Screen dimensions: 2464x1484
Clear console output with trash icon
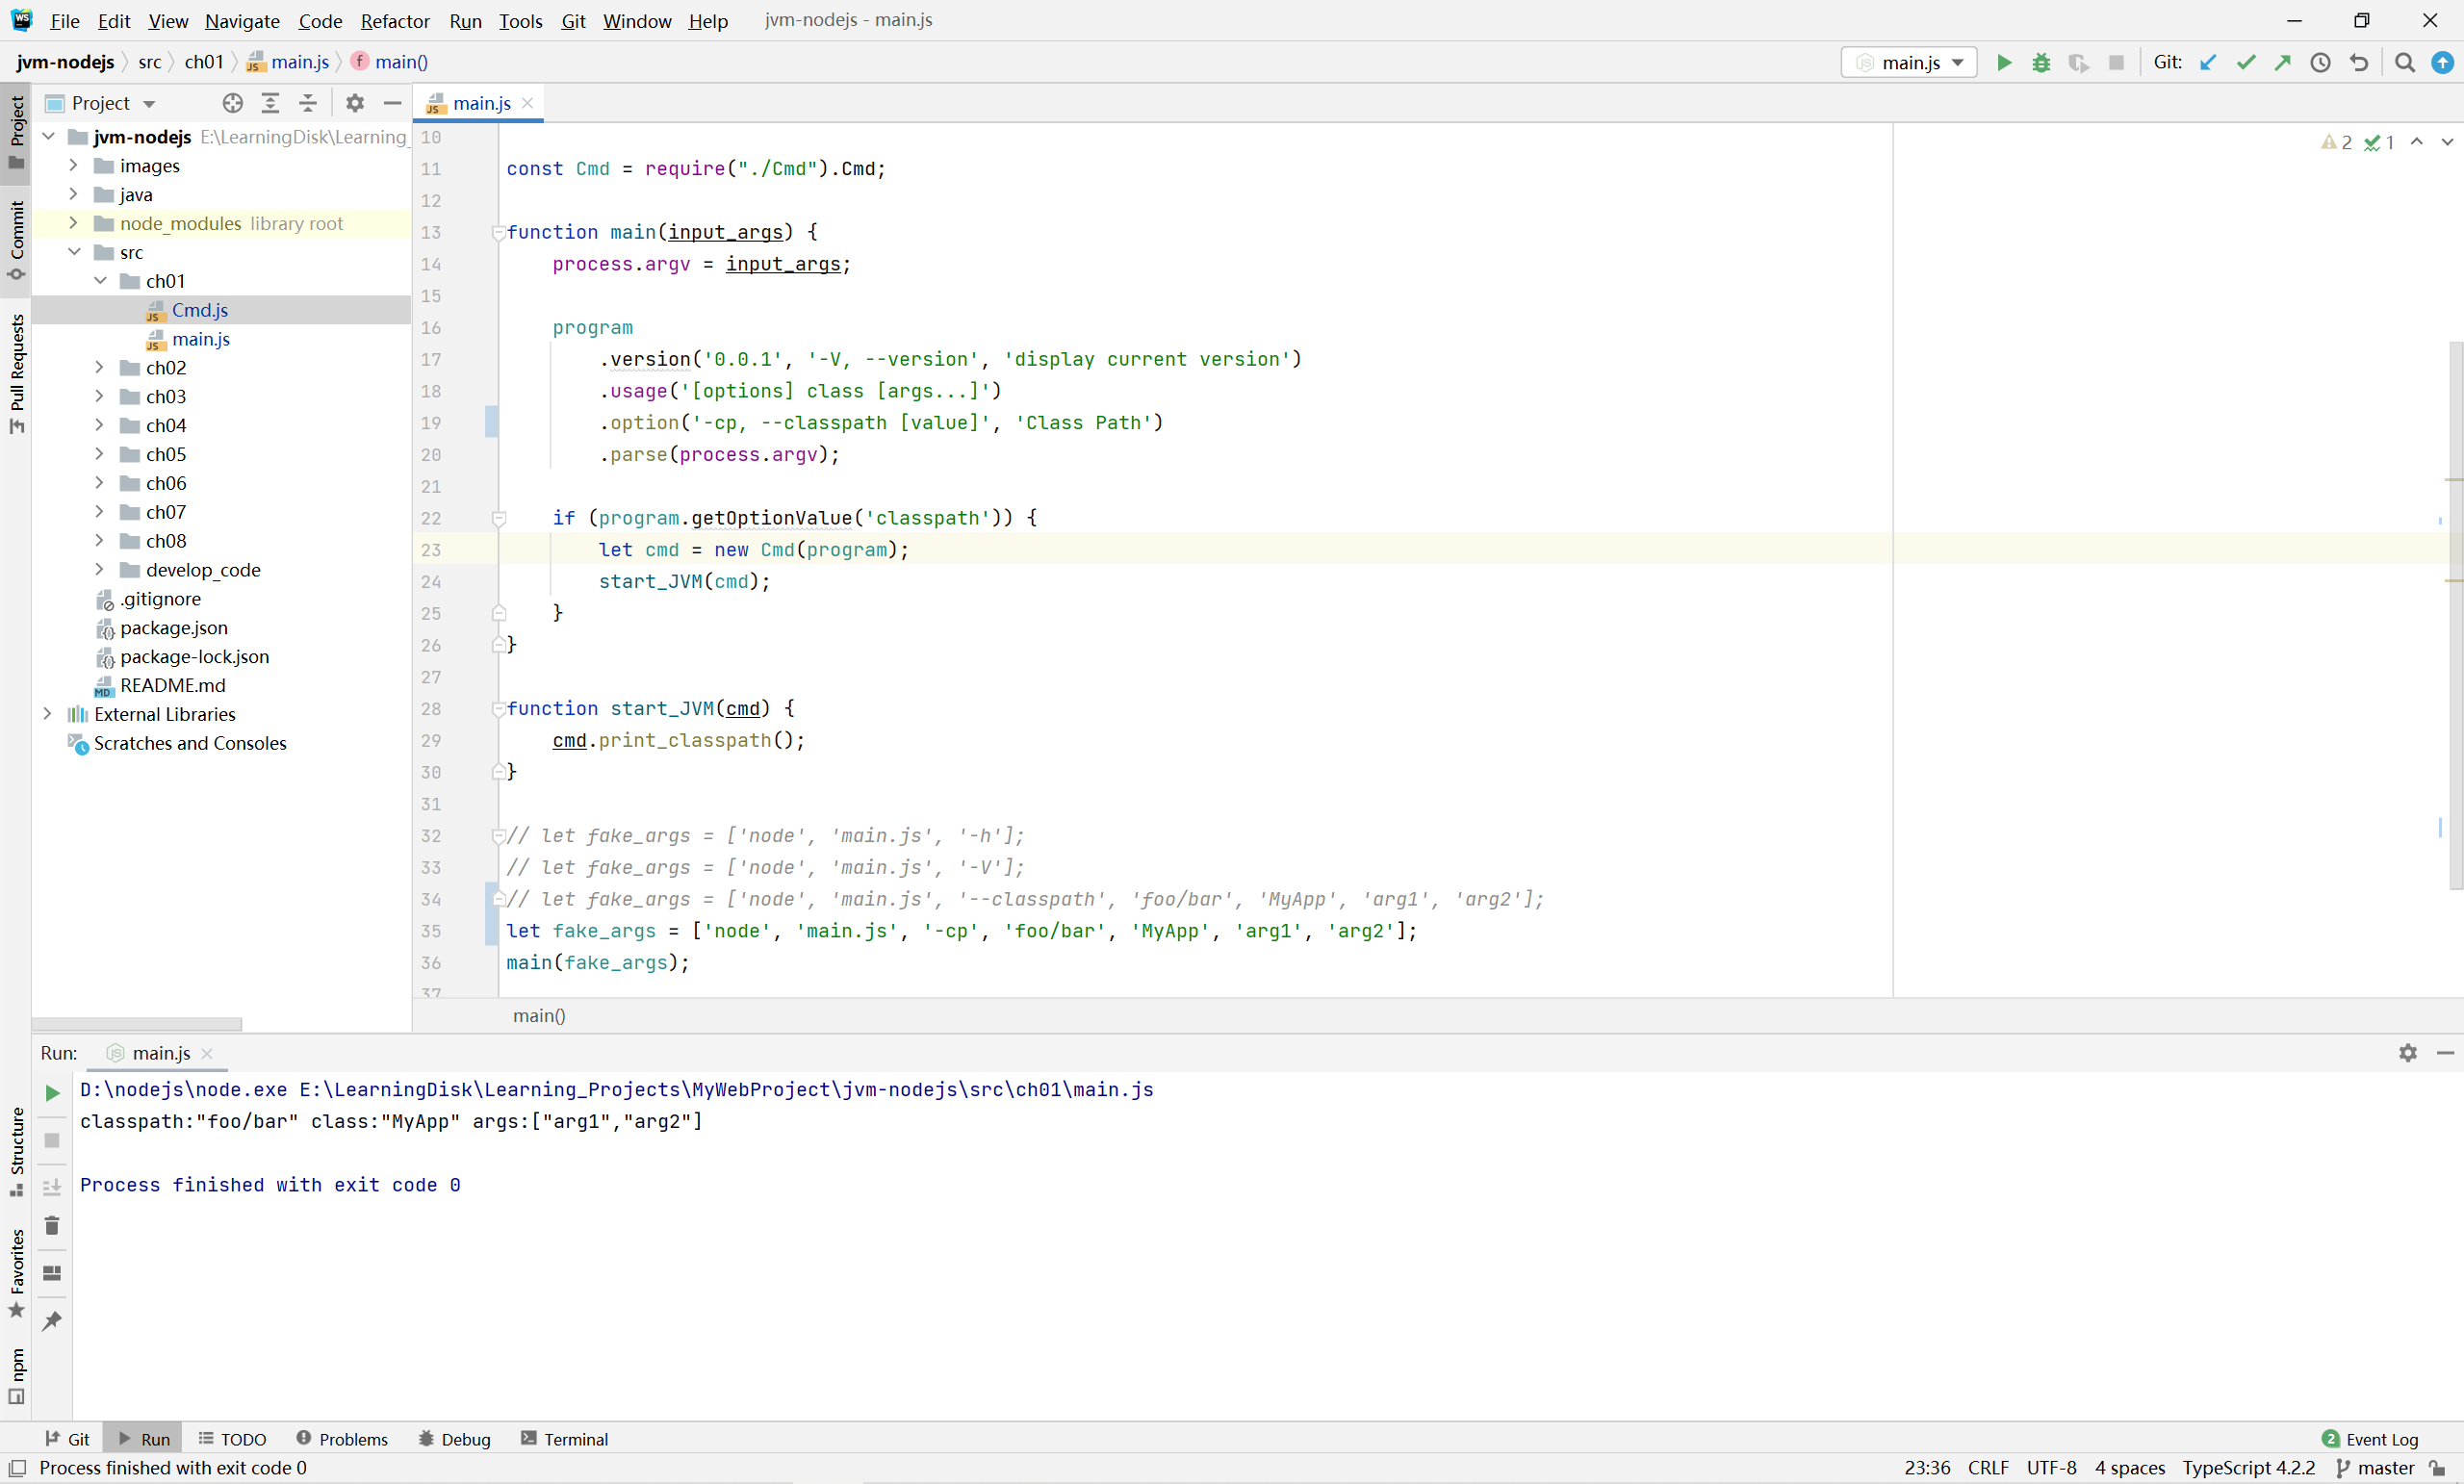[x=52, y=1226]
